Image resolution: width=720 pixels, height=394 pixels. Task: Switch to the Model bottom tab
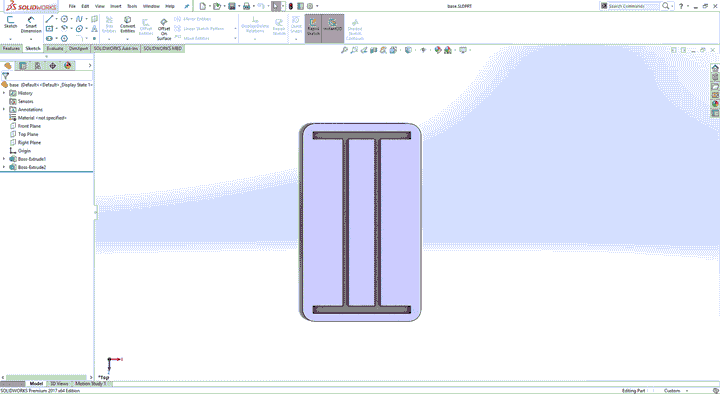pyautogui.click(x=36, y=383)
